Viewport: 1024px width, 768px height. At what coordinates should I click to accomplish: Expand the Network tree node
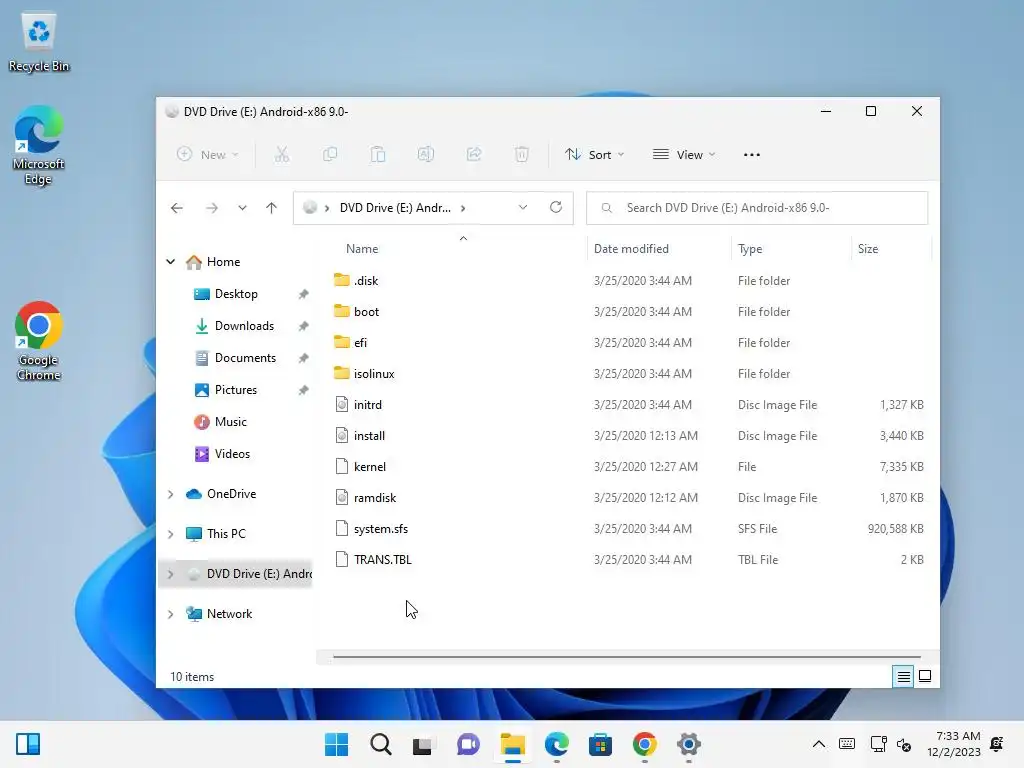pyautogui.click(x=170, y=615)
